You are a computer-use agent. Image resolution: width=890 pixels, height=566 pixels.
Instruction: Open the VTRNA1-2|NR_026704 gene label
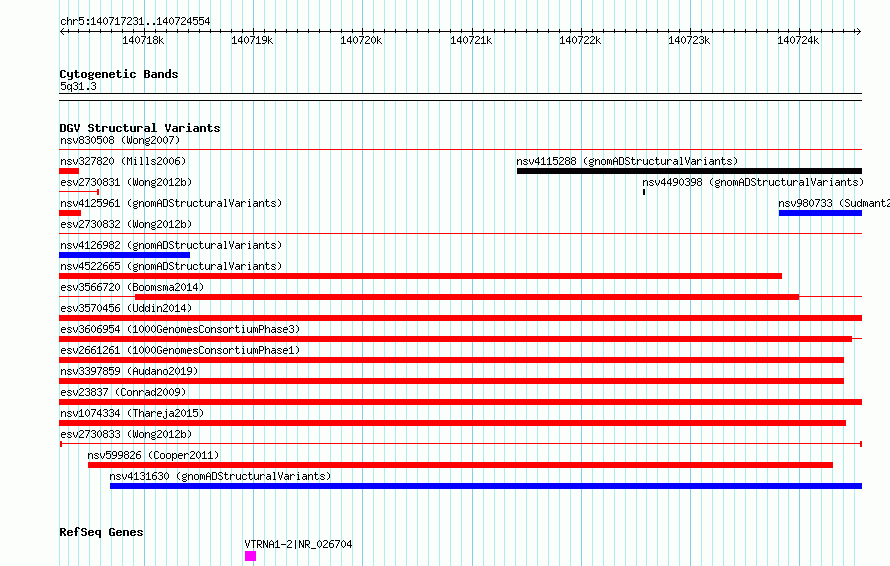[298, 544]
